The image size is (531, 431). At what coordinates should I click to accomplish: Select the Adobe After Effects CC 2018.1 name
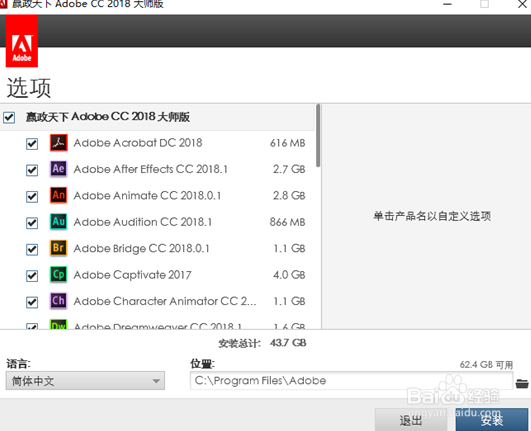pyautogui.click(x=150, y=169)
